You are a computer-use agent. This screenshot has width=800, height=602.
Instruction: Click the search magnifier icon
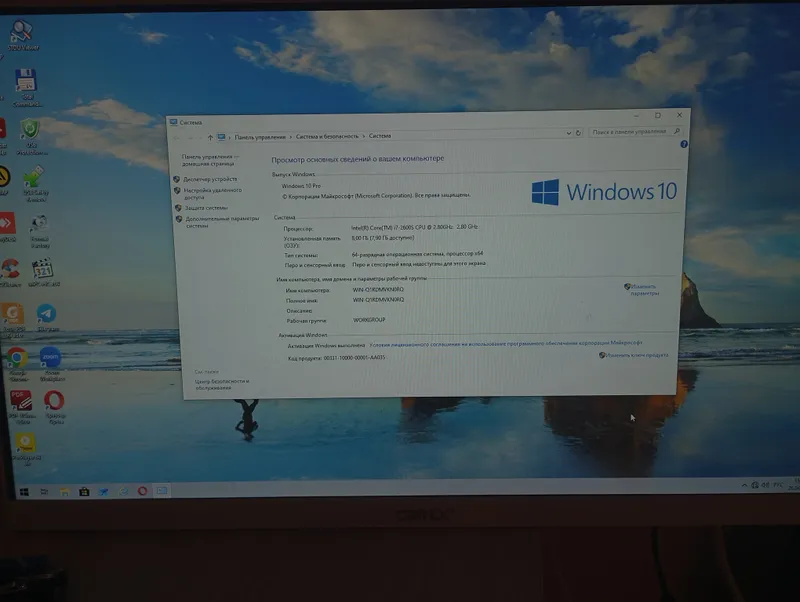pyautogui.click(x=677, y=131)
